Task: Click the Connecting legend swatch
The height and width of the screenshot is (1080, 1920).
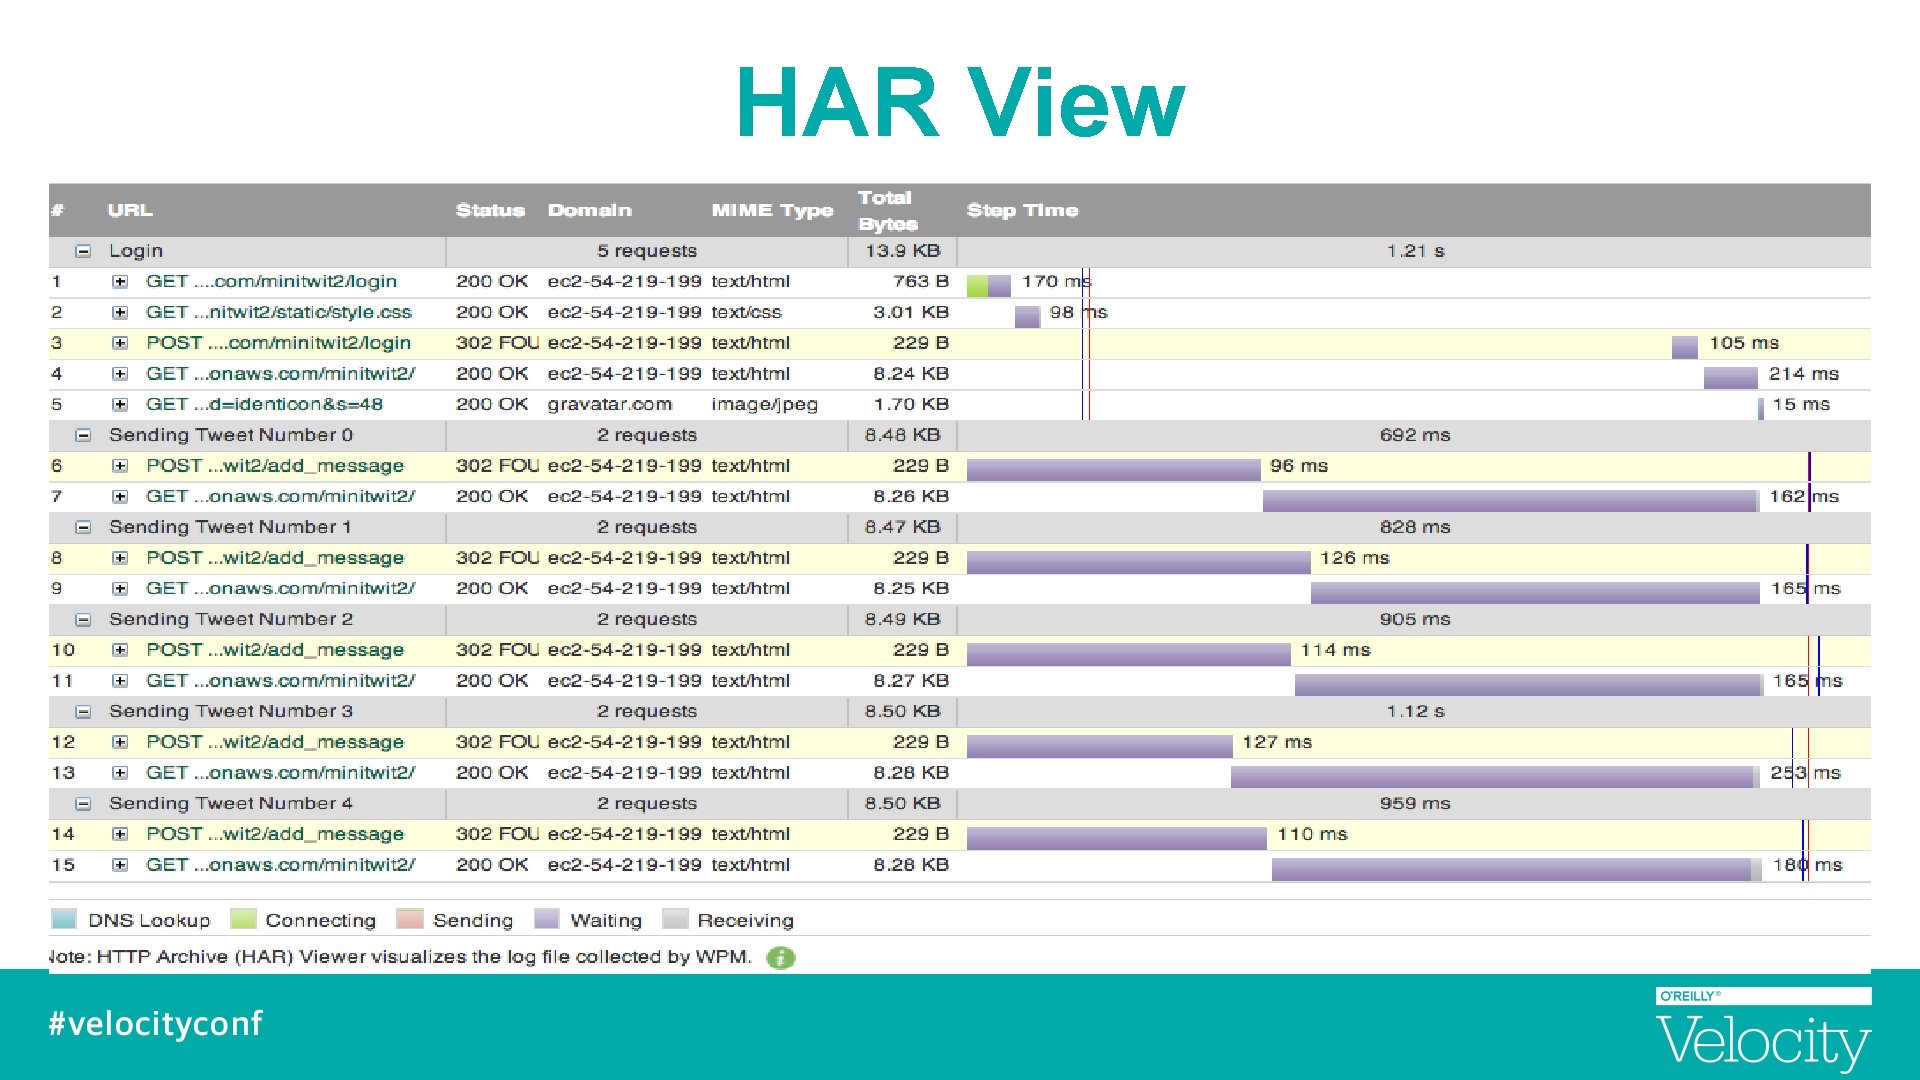Action: (x=243, y=919)
